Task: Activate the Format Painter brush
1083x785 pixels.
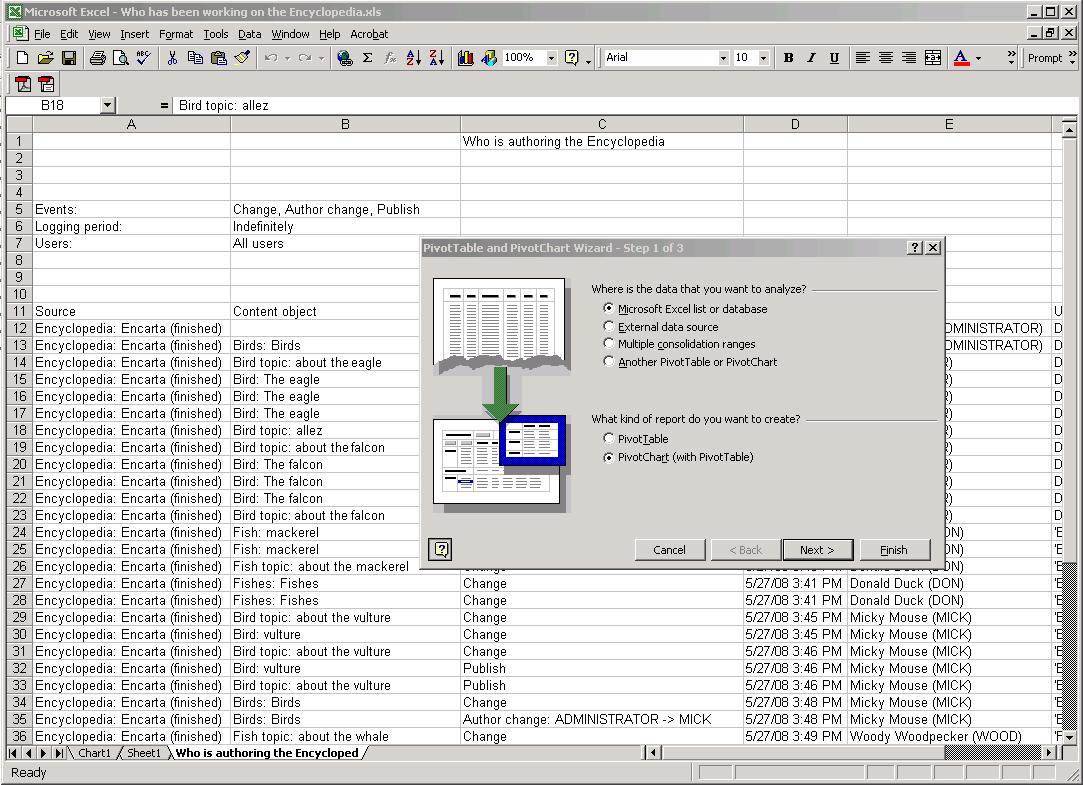Action: [242, 58]
